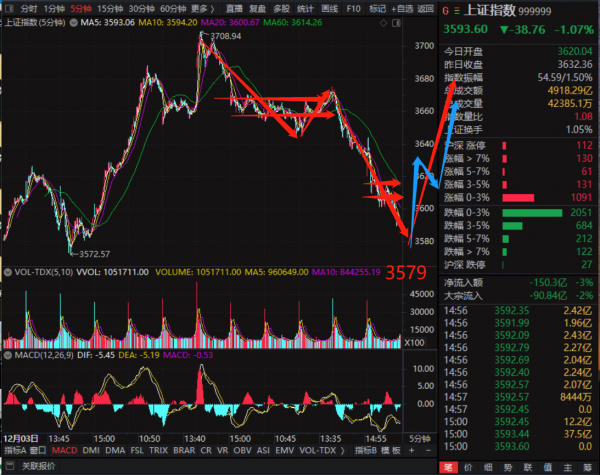Add stock via +自选 button
Image resolution: width=600 pixels, height=475 pixels.
402,8
